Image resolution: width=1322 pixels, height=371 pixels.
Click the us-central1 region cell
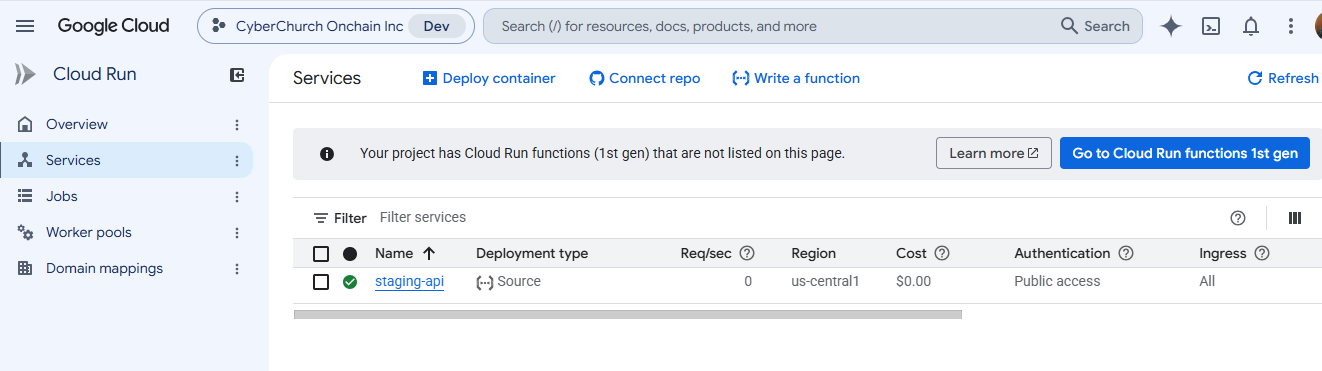point(825,282)
